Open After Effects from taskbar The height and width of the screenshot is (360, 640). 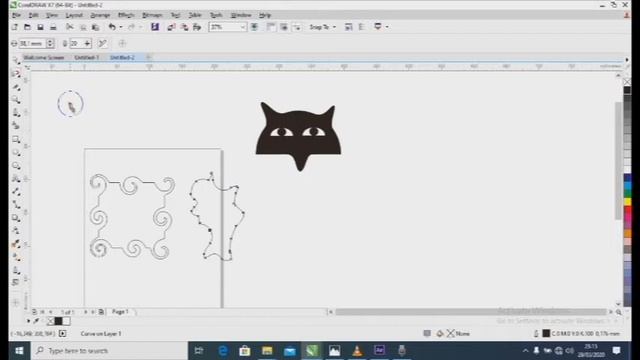380,351
